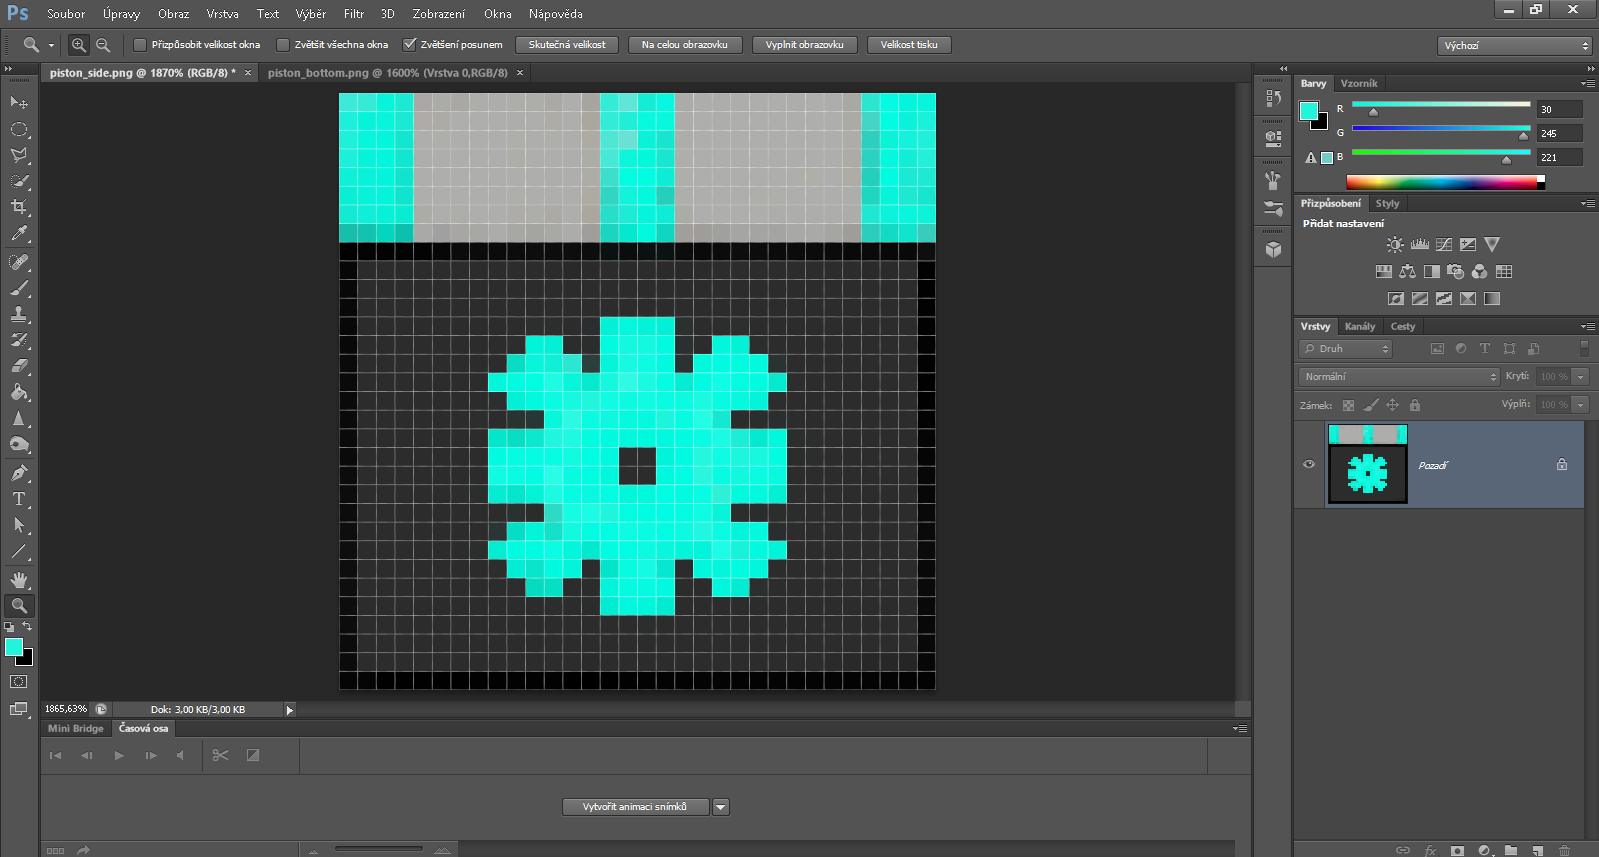Open the Soubor menu
This screenshot has height=857, width=1599.
[66, 14]
